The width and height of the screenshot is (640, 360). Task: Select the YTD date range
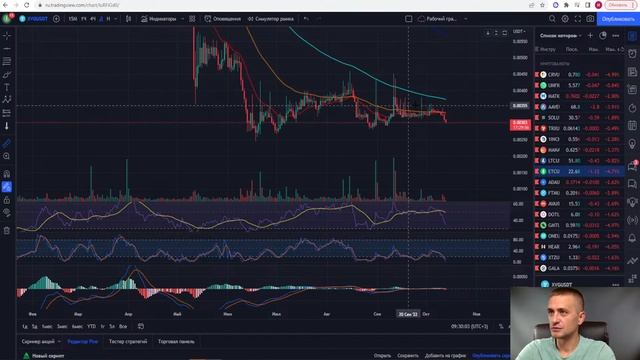click(91, 326)
